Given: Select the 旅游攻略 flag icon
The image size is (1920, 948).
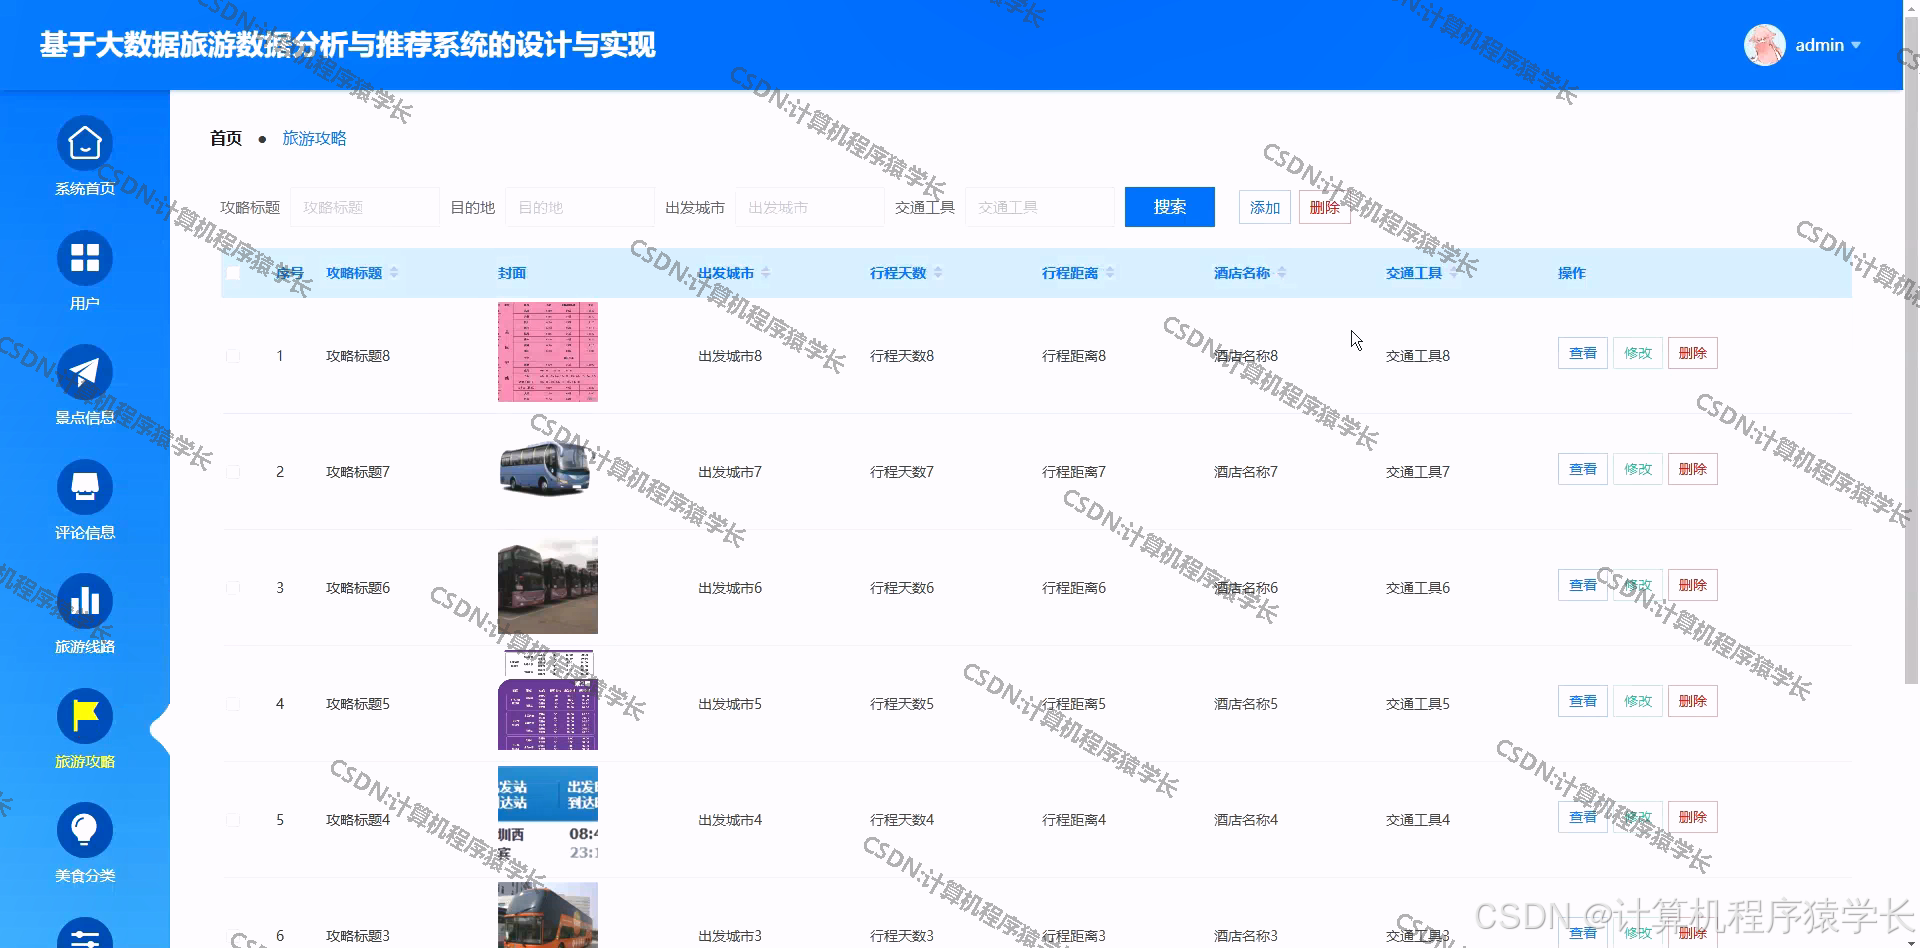Looking at the screenshot, I should point(85,716).
